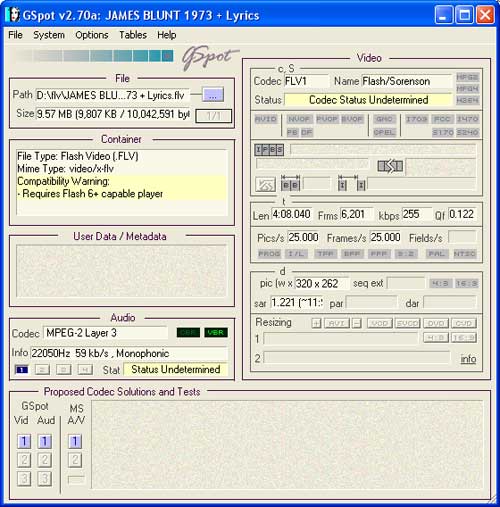500x507 pixels.
Task: Click GSpot Aud solution 3 button
Action: 45,479
